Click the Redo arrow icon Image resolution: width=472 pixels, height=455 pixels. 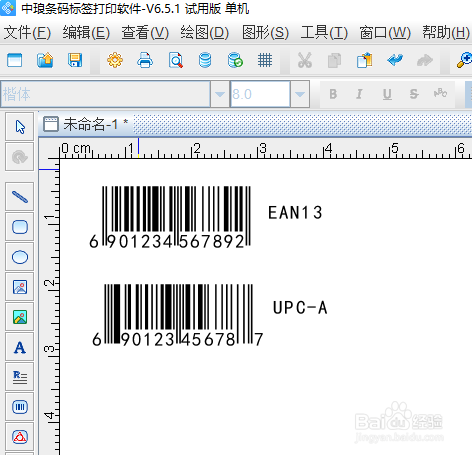click(425, 60)
